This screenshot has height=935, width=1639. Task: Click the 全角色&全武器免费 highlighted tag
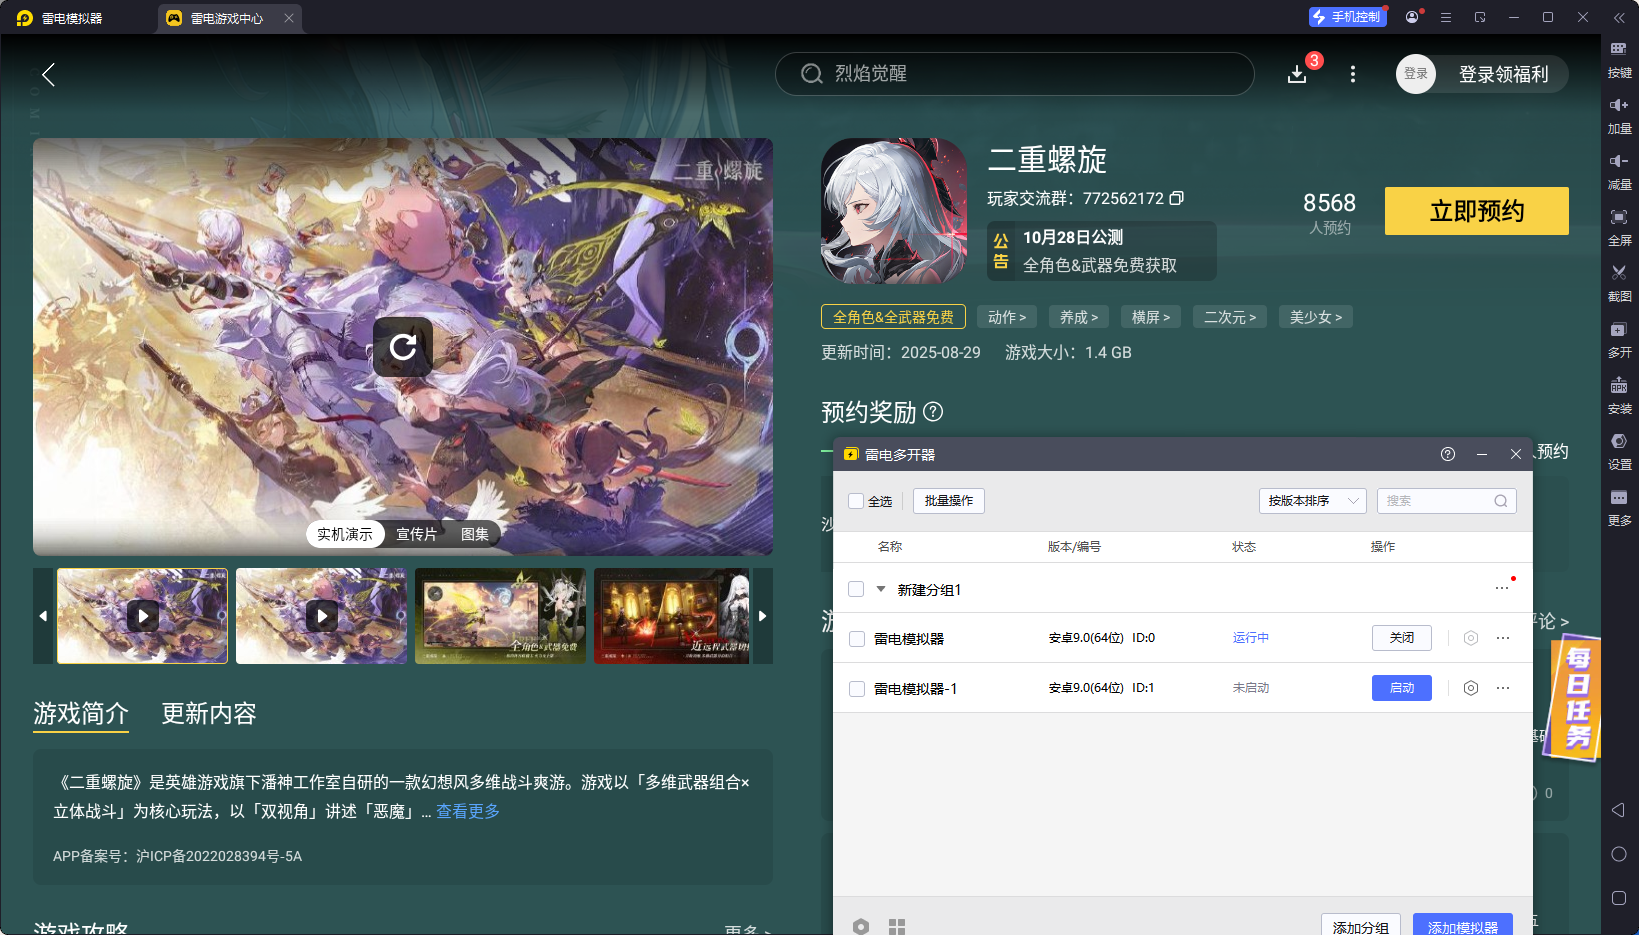point(893,317)
